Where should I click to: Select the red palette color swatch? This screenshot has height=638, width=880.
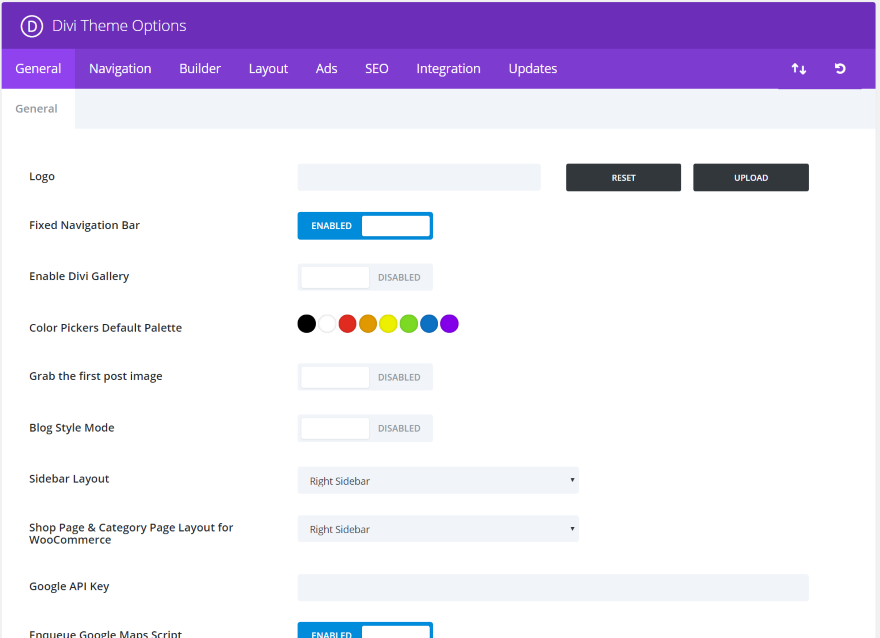[347, 324]
